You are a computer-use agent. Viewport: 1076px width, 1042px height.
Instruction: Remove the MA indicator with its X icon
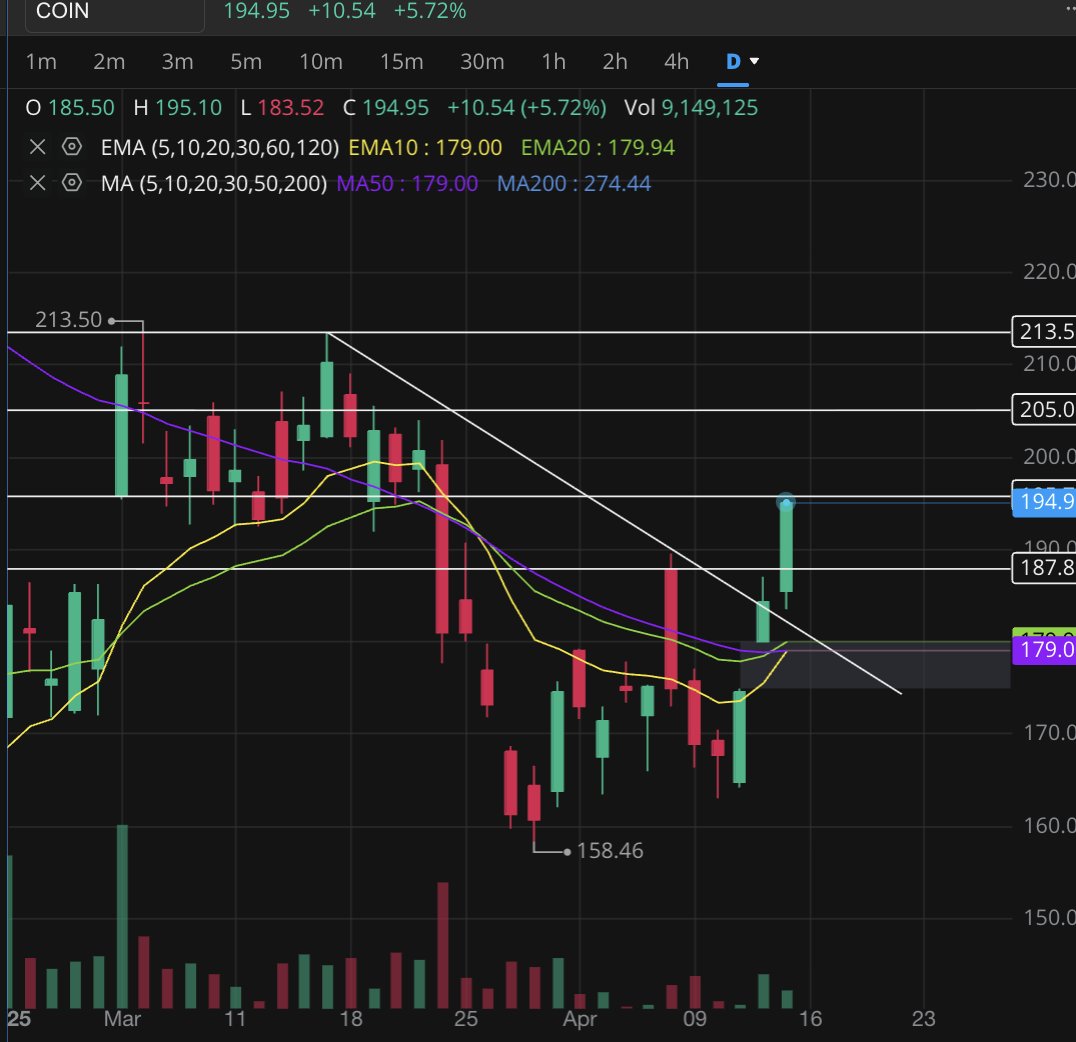click(38, 183)
